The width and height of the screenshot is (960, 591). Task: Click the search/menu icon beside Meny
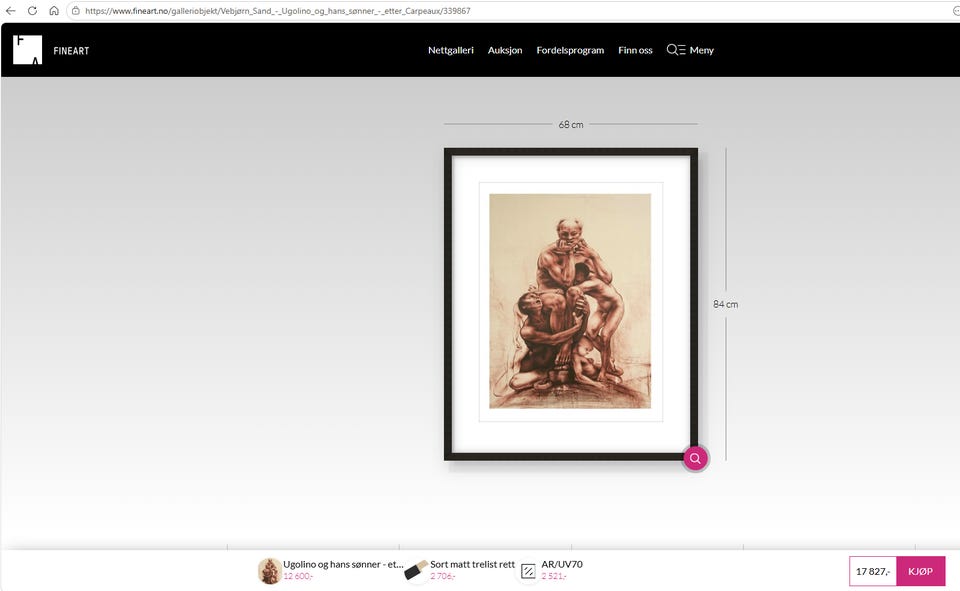click(x=676, y=50)
